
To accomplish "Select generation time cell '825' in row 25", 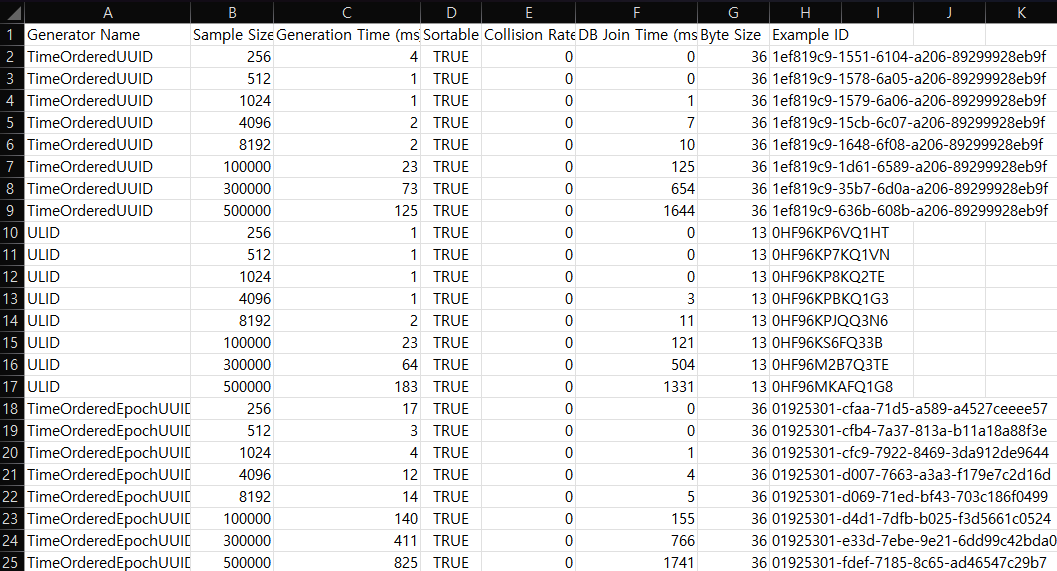I will tap(346, 562).
